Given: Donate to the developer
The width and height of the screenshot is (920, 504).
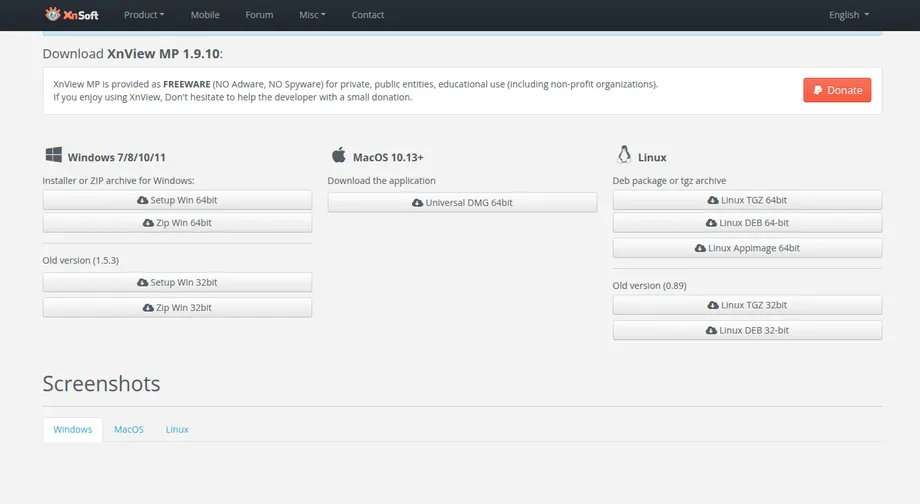Looking at the screenshot, I should click(x=837, y=90).
